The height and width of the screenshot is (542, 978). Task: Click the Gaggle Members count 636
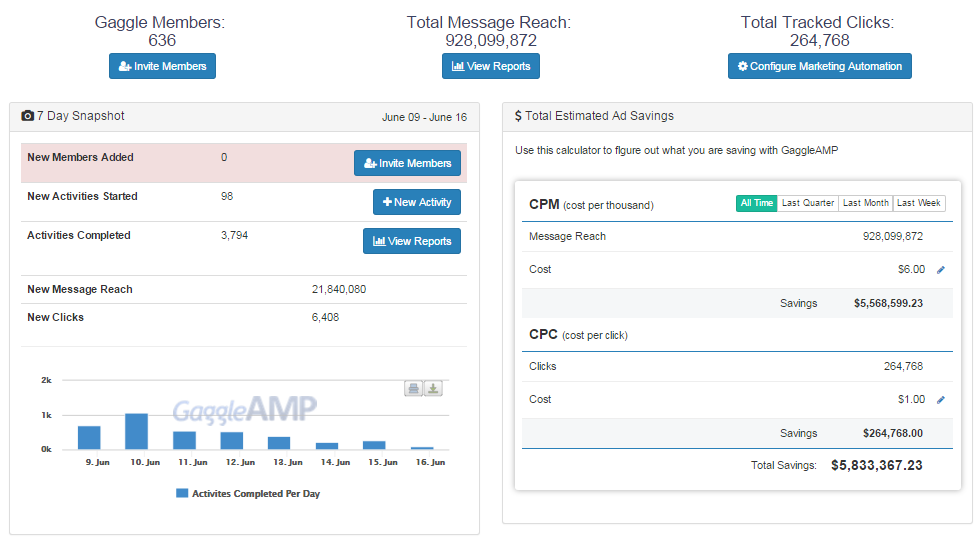162,41
